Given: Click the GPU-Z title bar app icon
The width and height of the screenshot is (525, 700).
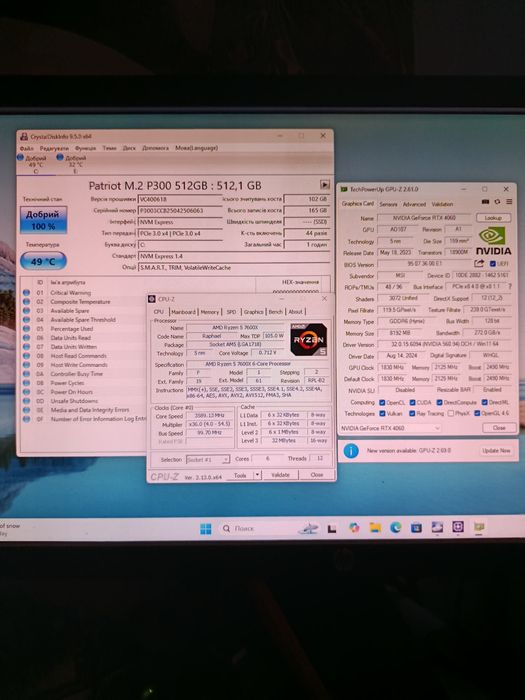Looking at the screenshot, I should [344, 189].
